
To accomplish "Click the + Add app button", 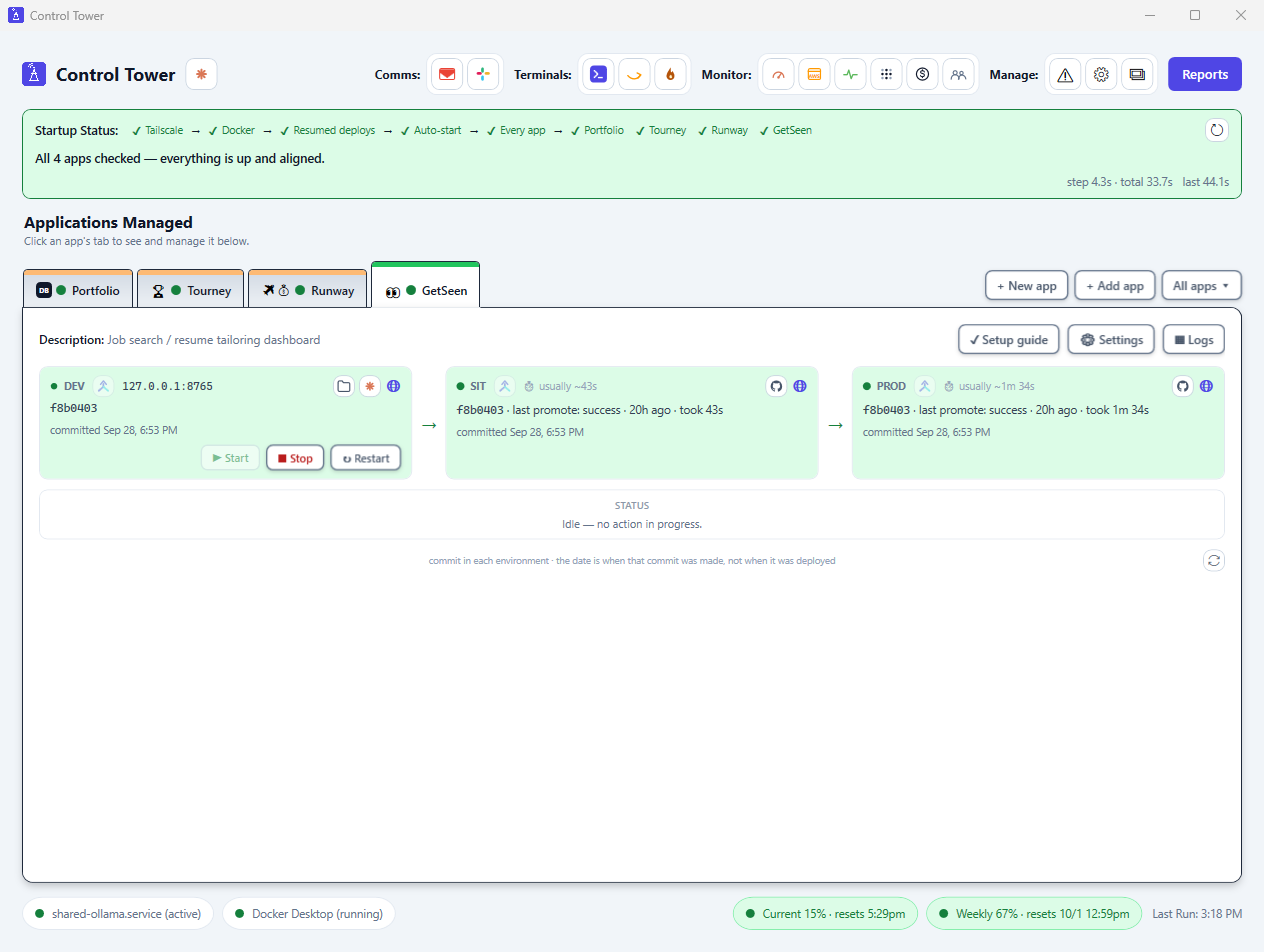I will pos(1115,285).
